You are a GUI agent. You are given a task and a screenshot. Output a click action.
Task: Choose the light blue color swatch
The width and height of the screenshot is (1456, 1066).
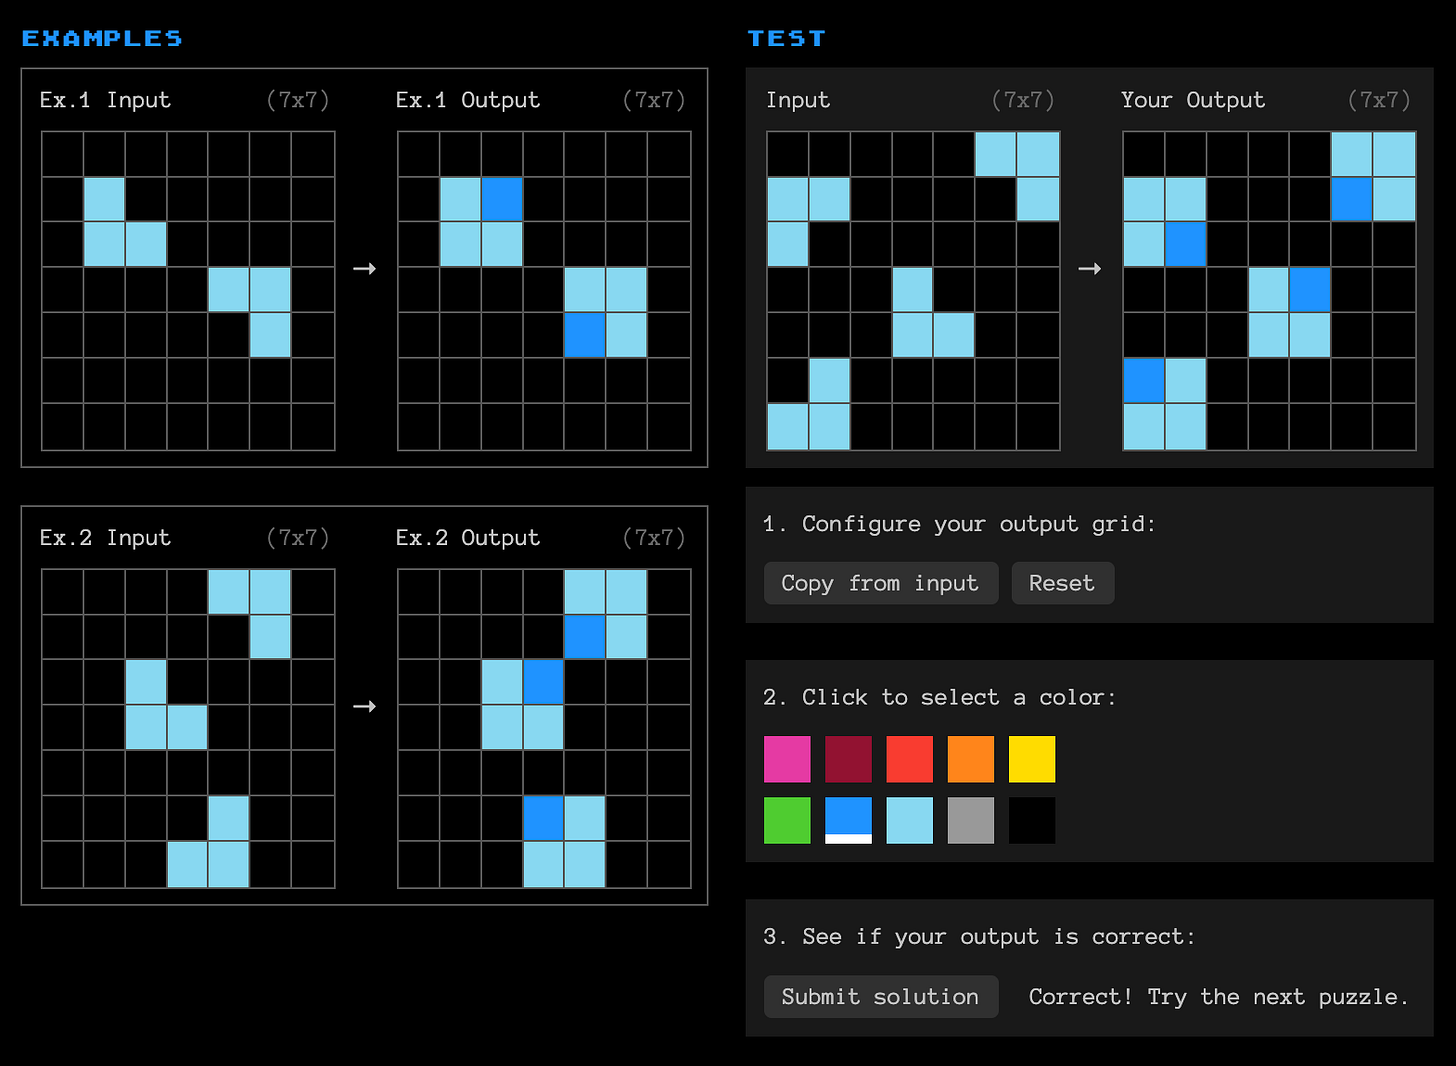coord(909,820)
